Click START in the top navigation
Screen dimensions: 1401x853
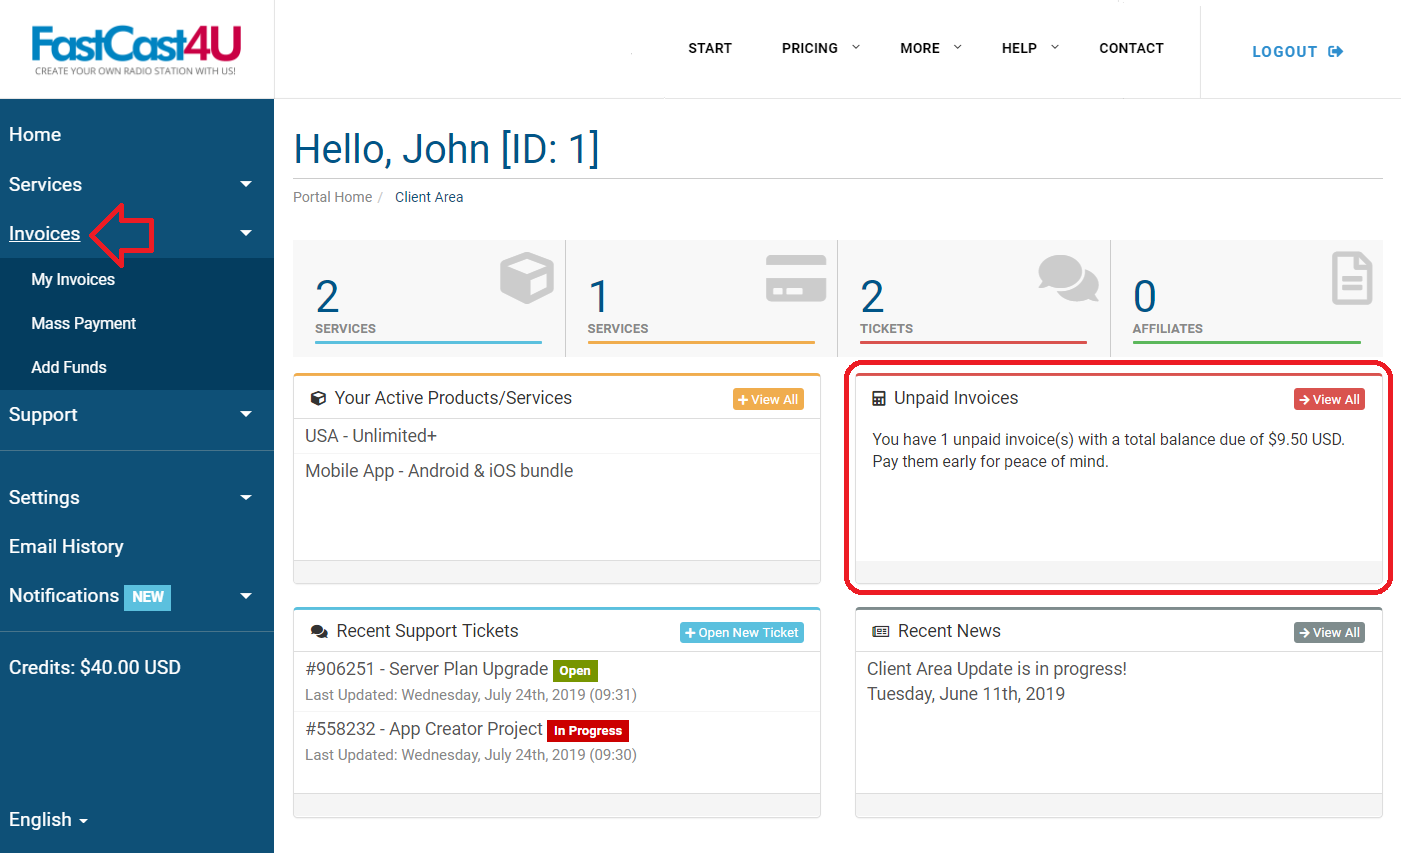710,48
